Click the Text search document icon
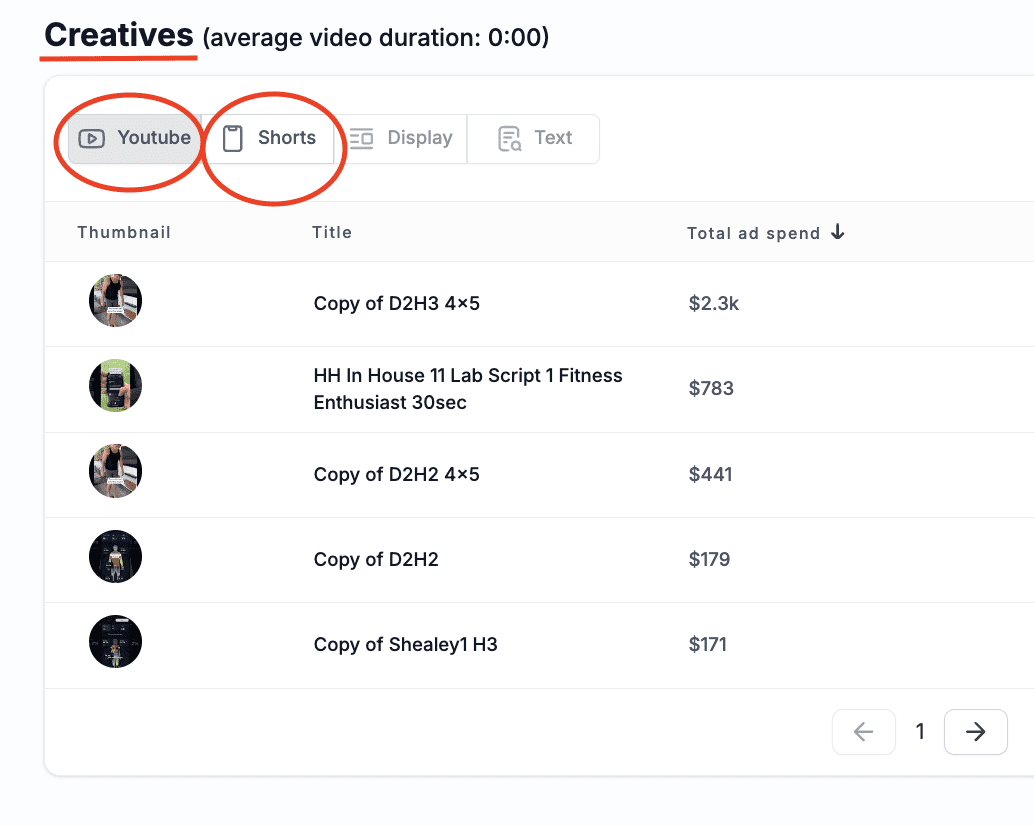The image size is (1034, 826). pyautogui.click(x=510, y=139)
